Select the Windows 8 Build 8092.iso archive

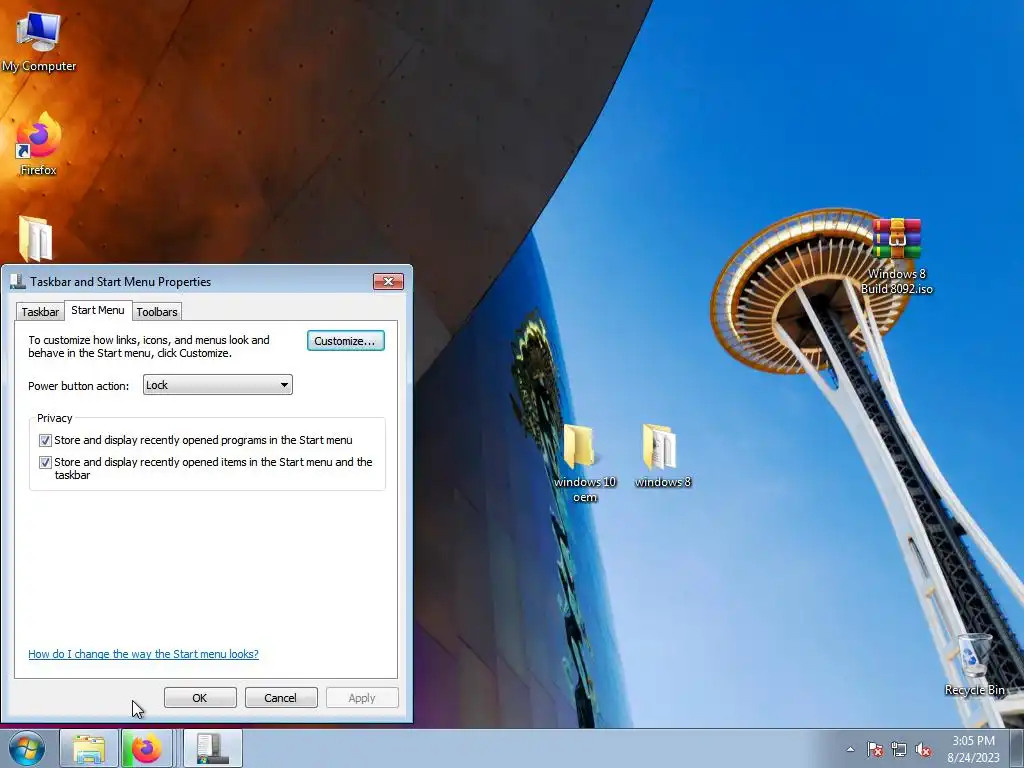(897, 256)
